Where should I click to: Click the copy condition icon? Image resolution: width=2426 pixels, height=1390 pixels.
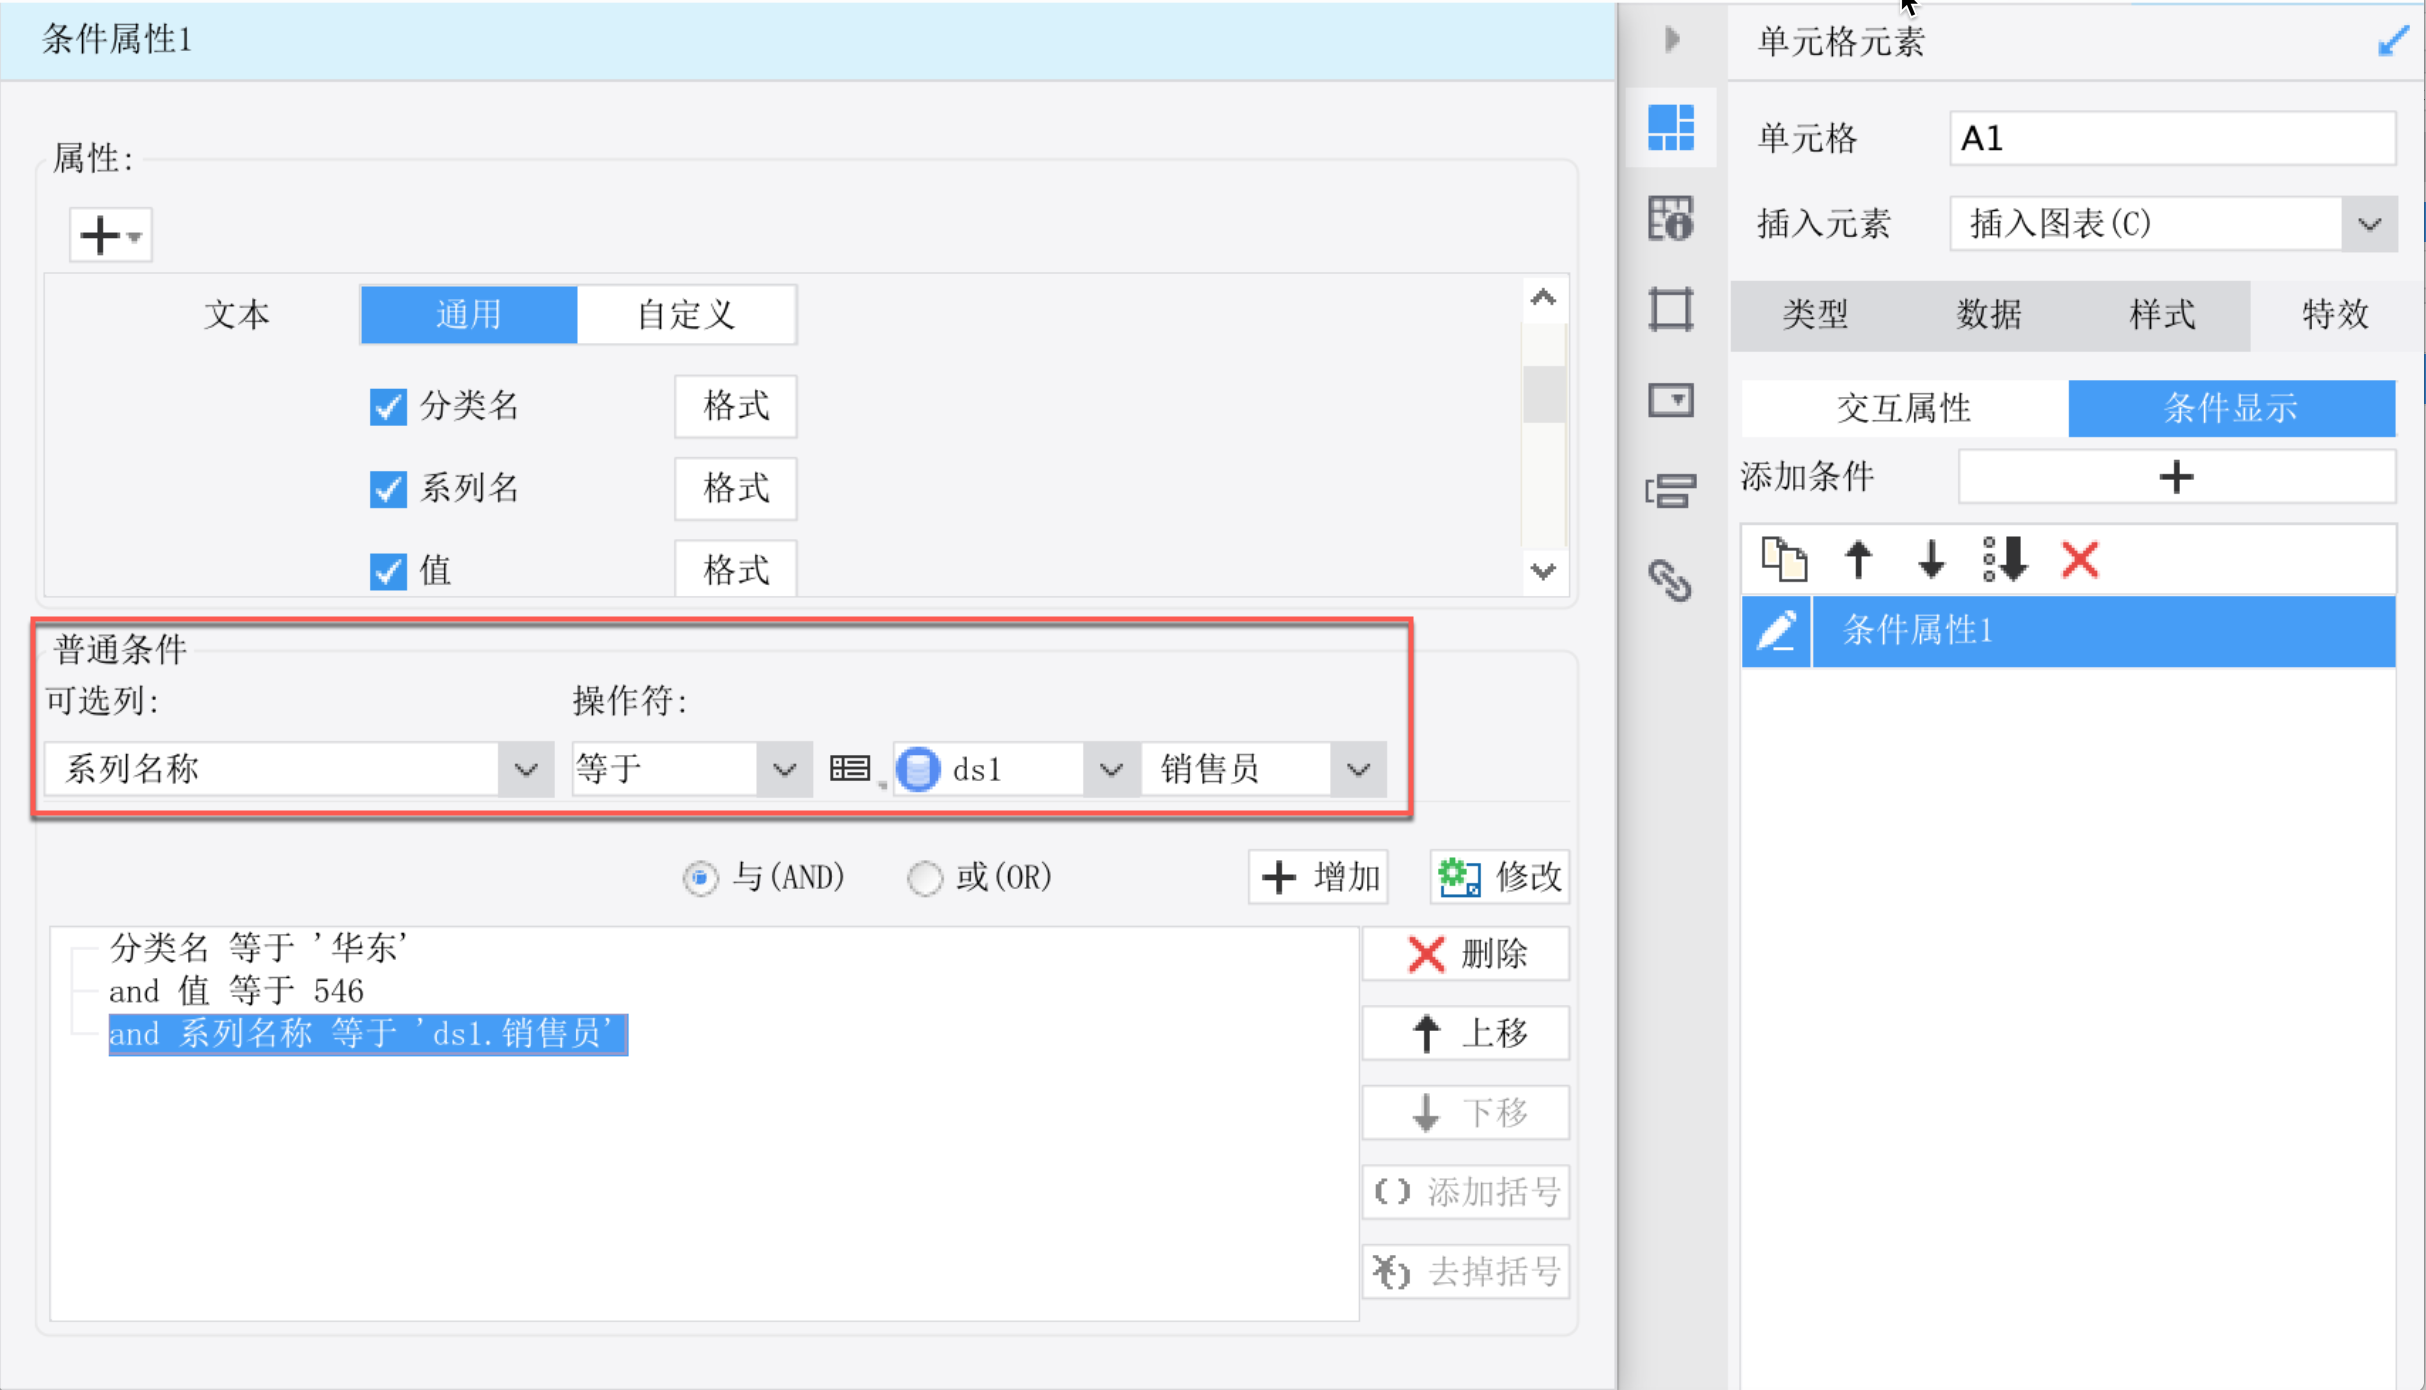coord(1784,559)
